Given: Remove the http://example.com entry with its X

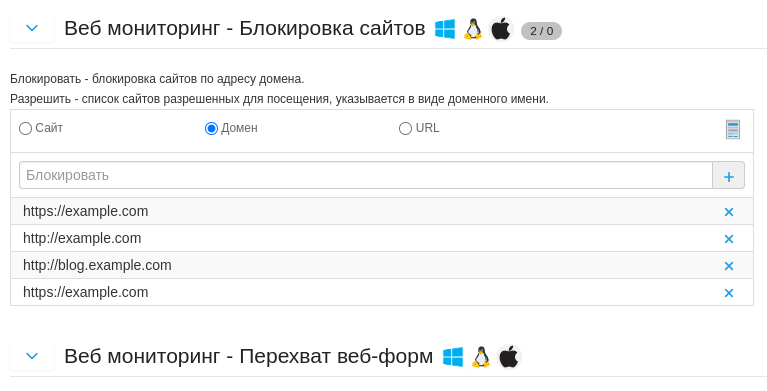Looking at the screenshot, I should [729, 239].
